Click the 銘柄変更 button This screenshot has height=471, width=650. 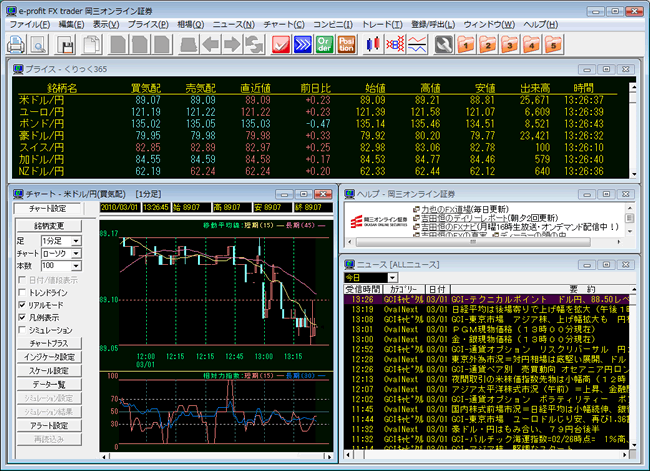[x=49, y=226]
